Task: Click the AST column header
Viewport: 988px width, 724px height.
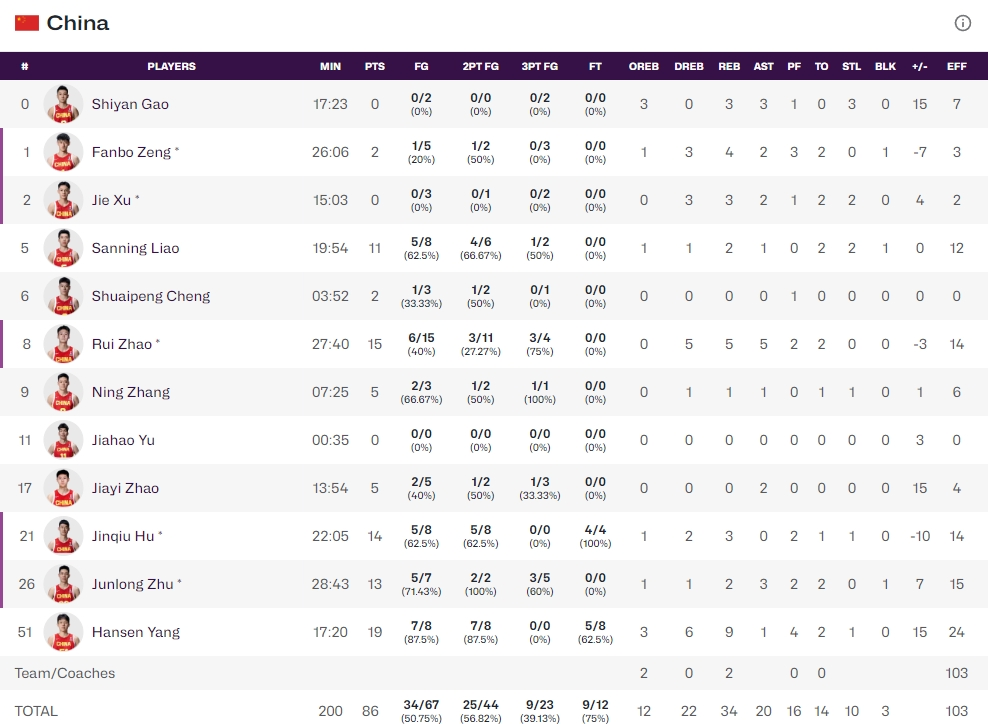Action: (x=763, y=67)
